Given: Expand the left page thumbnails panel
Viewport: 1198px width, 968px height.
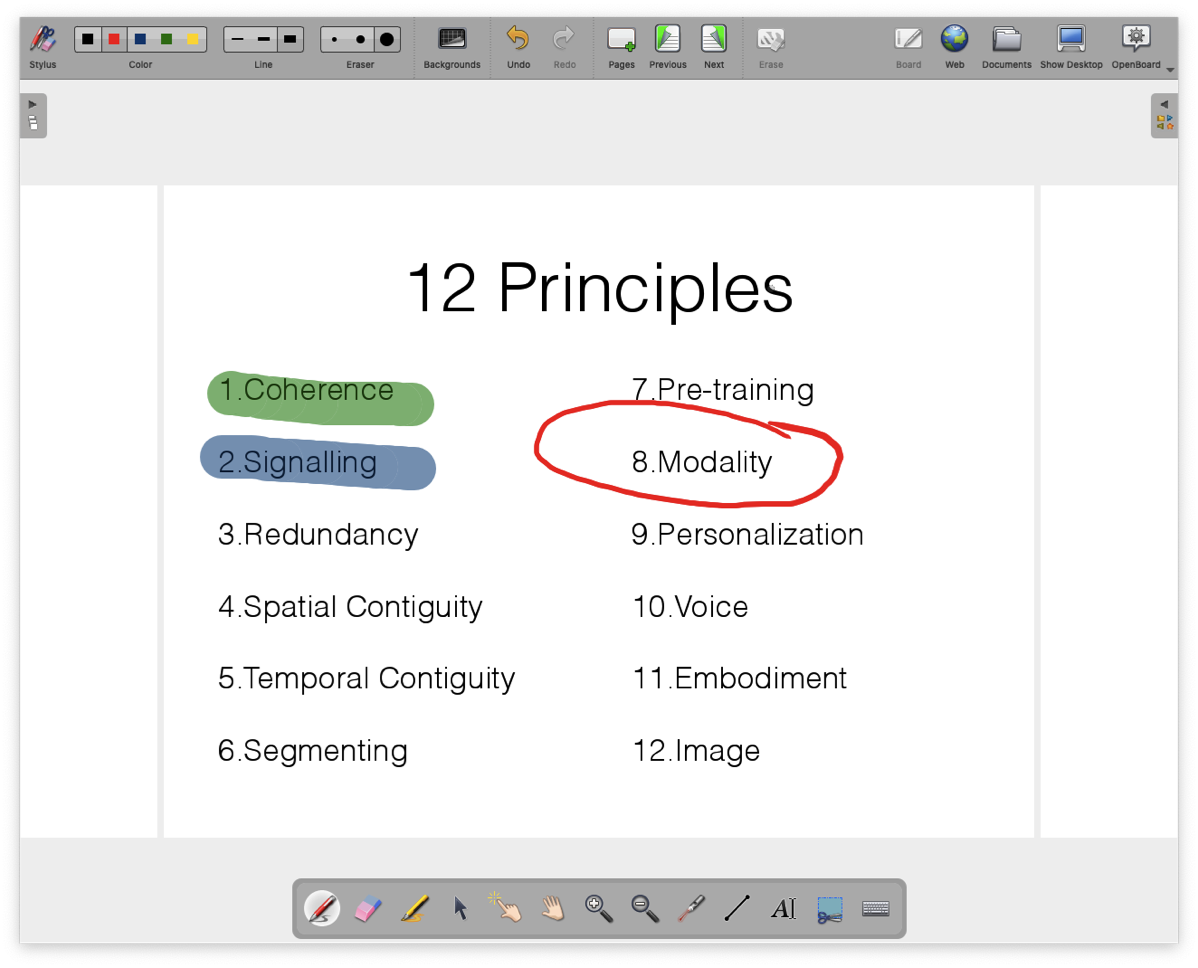Looking at the screenshot, I should coord(33,115).
